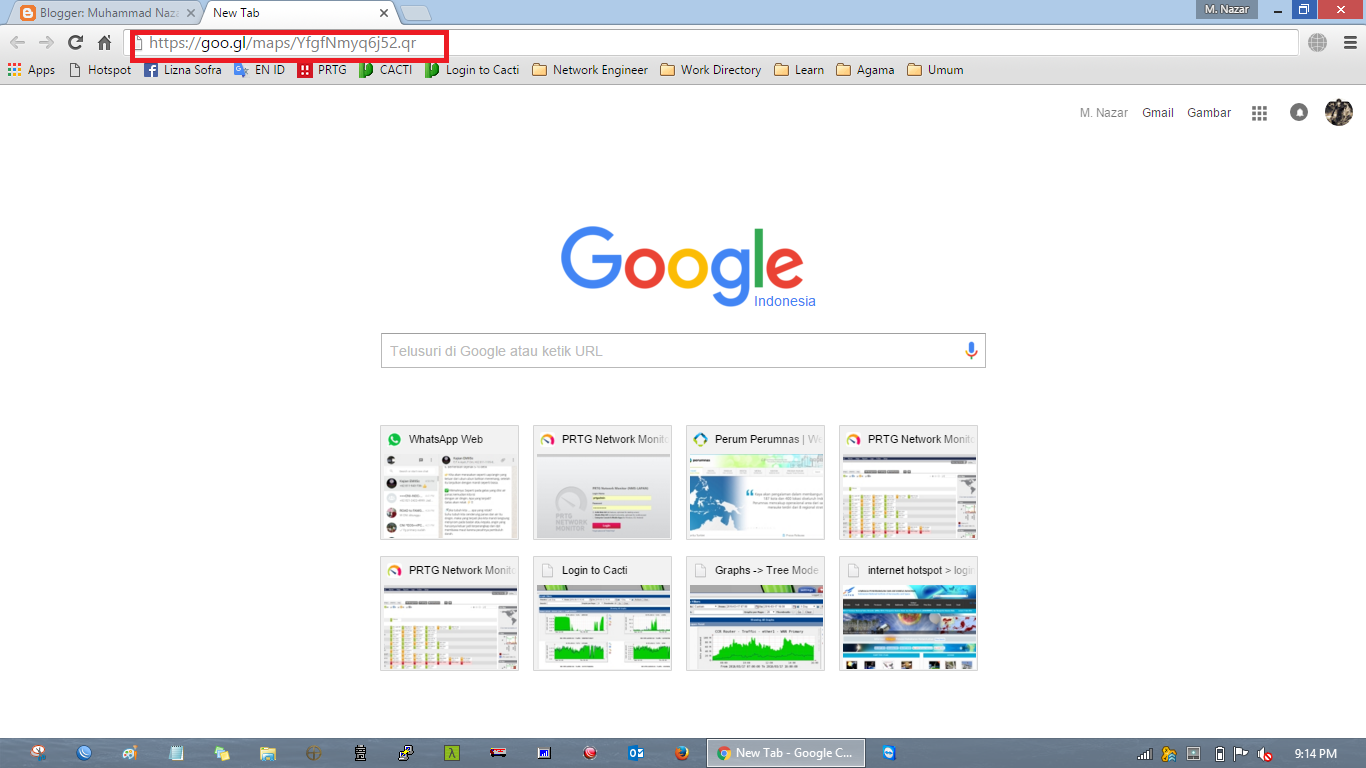The width and height of the screenshot is (1366, 768).
Task: Click the Google search box
Action: [683, 351]
